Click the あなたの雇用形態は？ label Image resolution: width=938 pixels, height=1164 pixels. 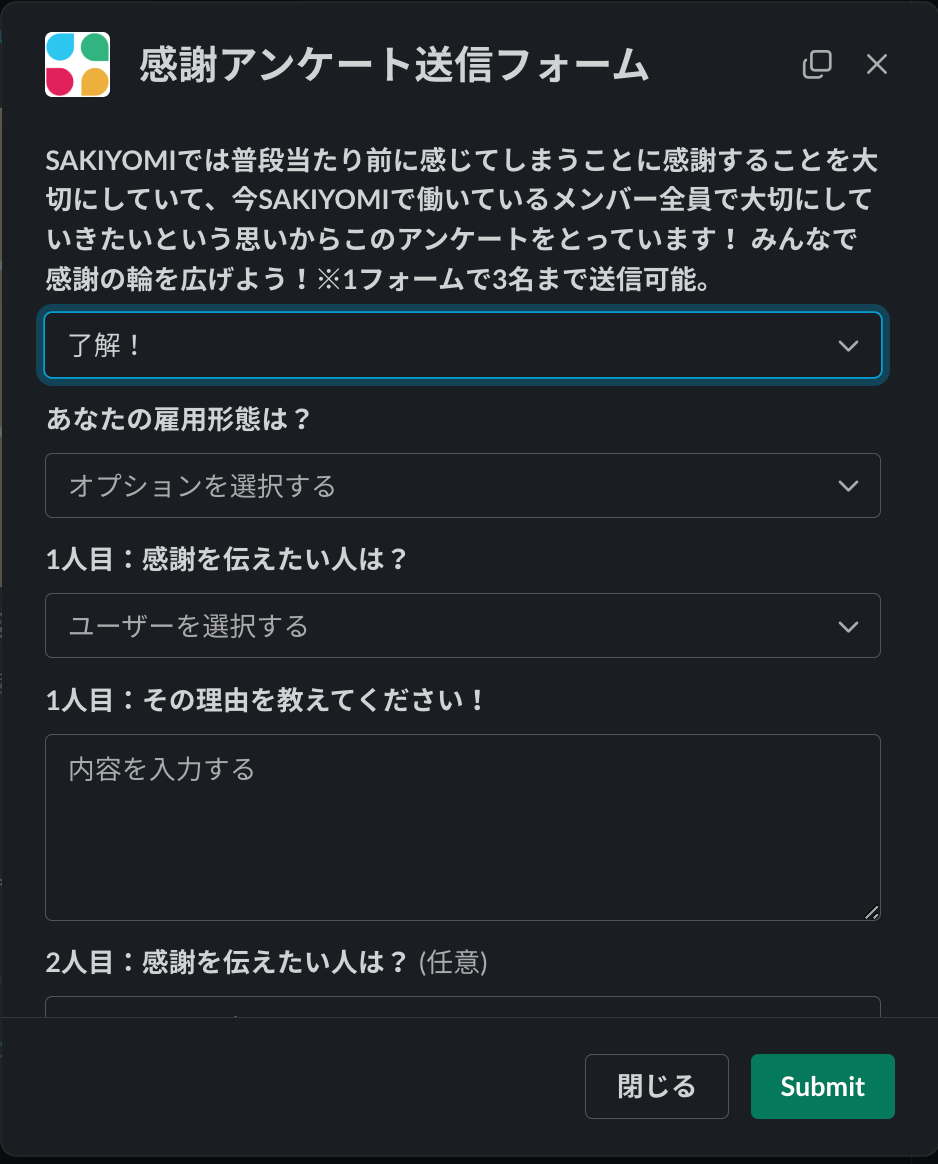[x=180, y=418]
